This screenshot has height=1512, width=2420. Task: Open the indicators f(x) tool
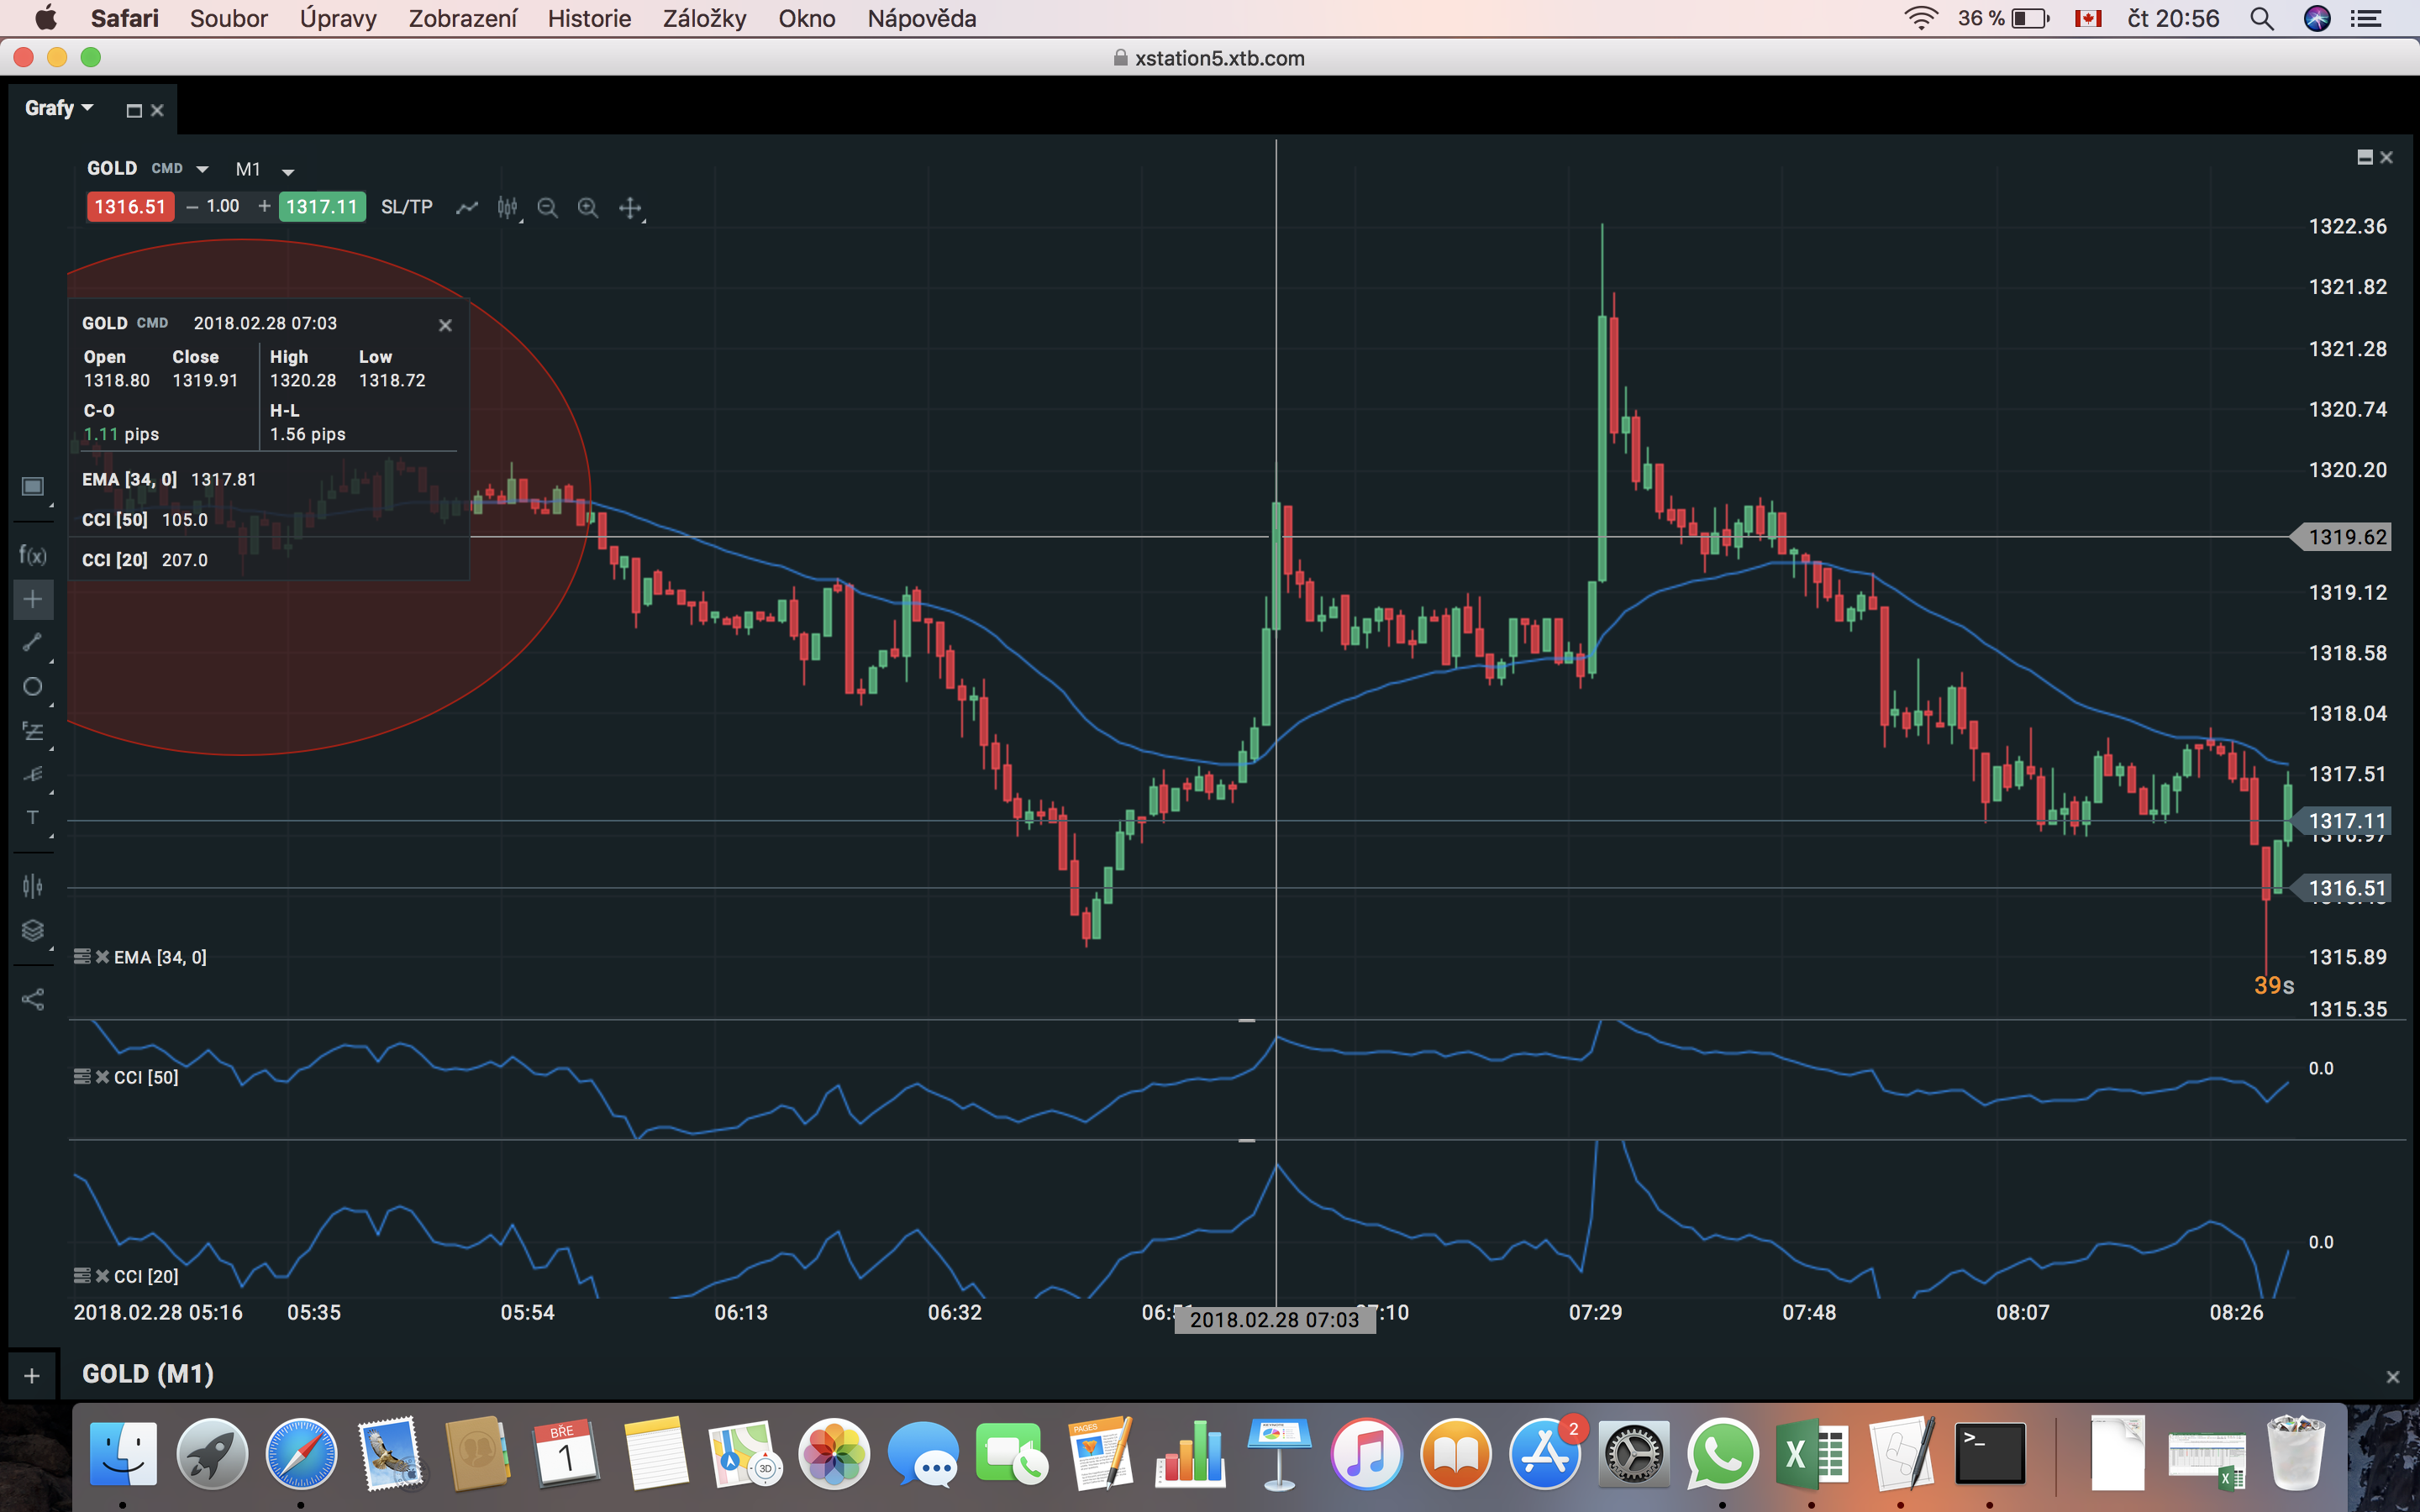(x=32, y=556)
